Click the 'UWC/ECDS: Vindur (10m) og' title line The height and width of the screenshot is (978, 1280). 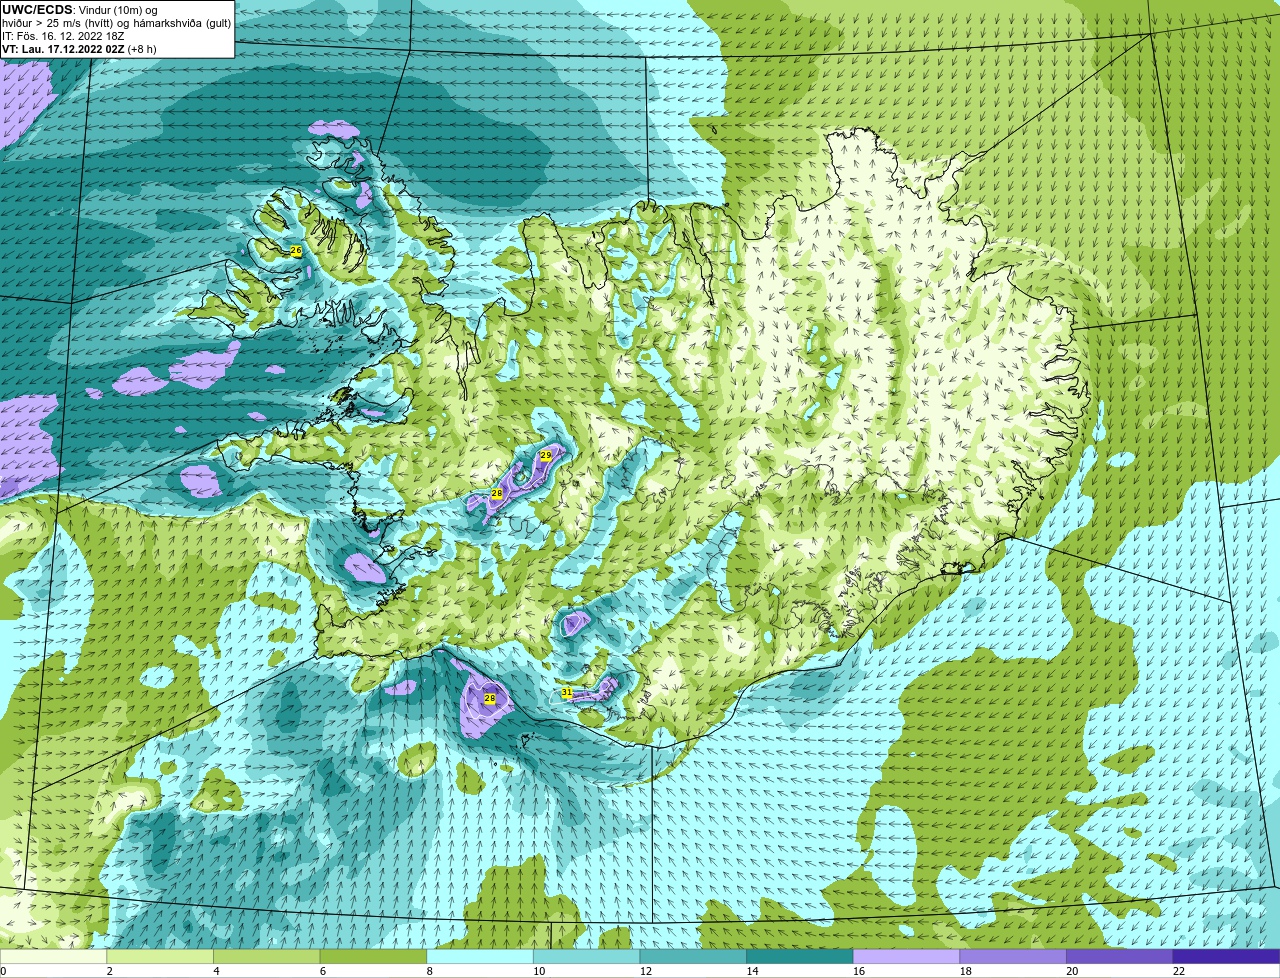[x=80, y=9]
